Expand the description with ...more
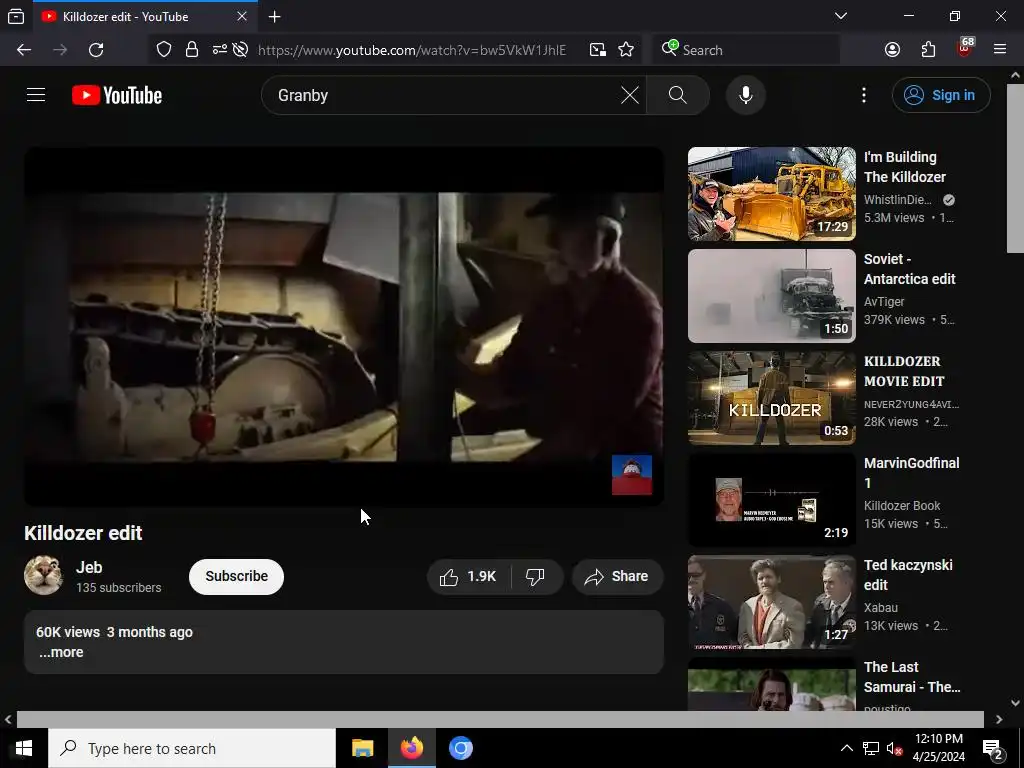 click(61, 652)
